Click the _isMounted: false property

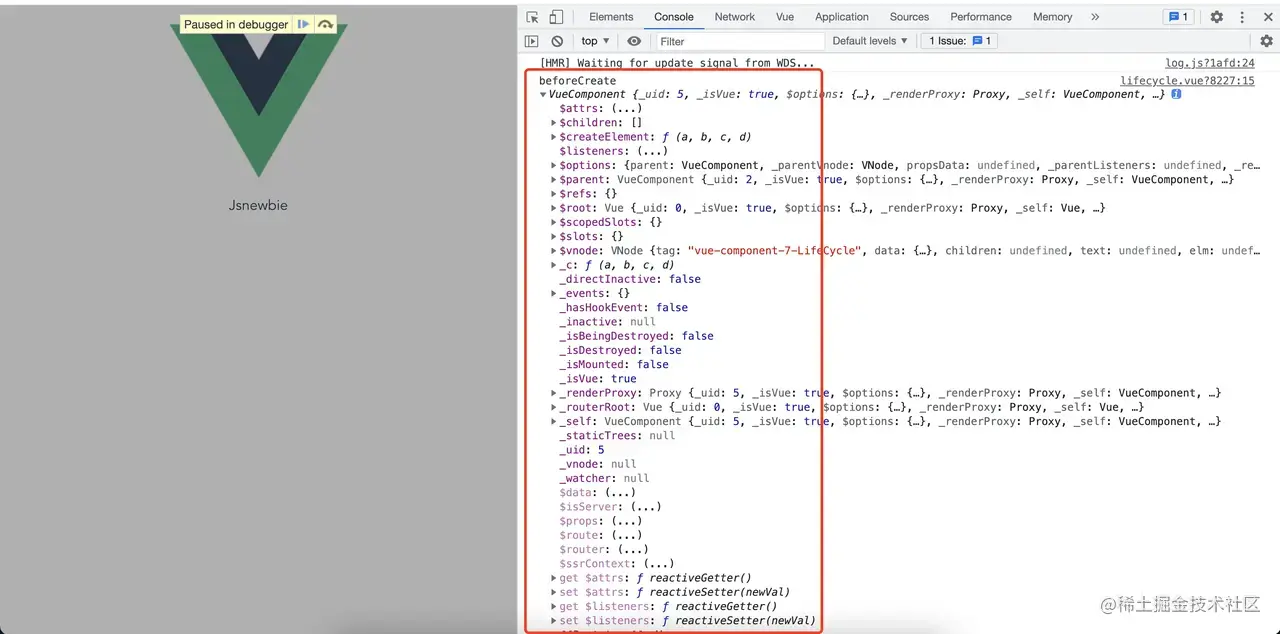[614, 365]
